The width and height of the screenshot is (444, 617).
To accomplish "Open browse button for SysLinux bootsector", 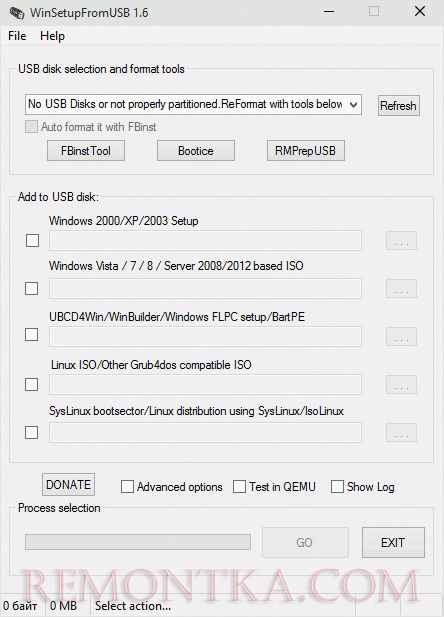I will (401, 432).
